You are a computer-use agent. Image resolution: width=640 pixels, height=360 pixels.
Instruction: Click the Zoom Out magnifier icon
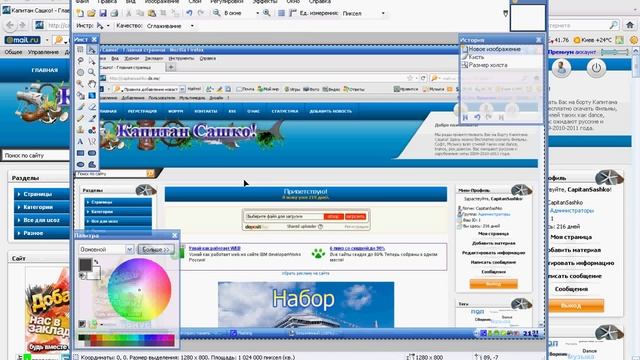(217, 13)
